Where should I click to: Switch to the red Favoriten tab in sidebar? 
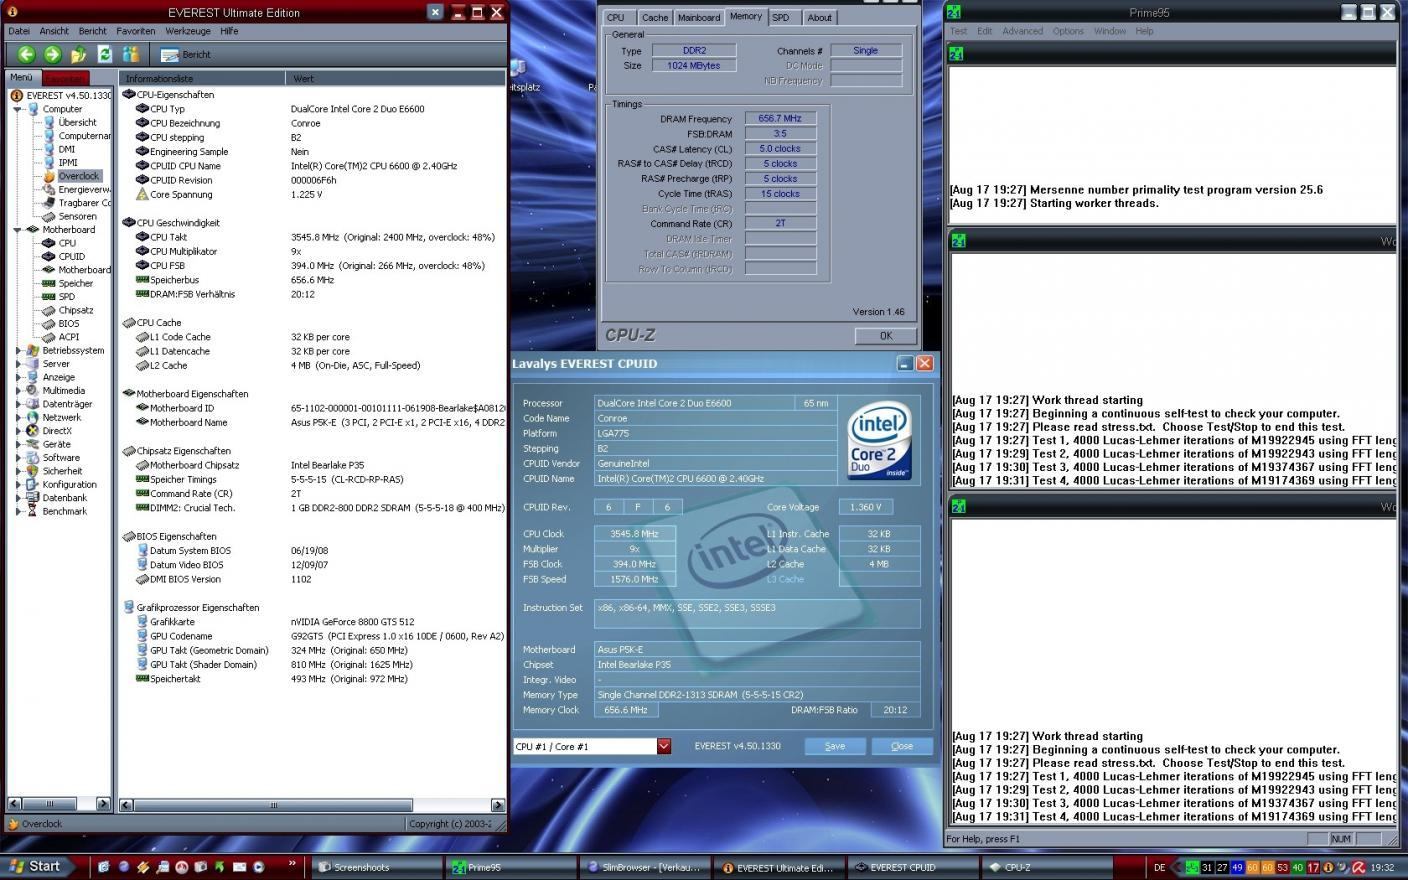[x=65, y=78]
